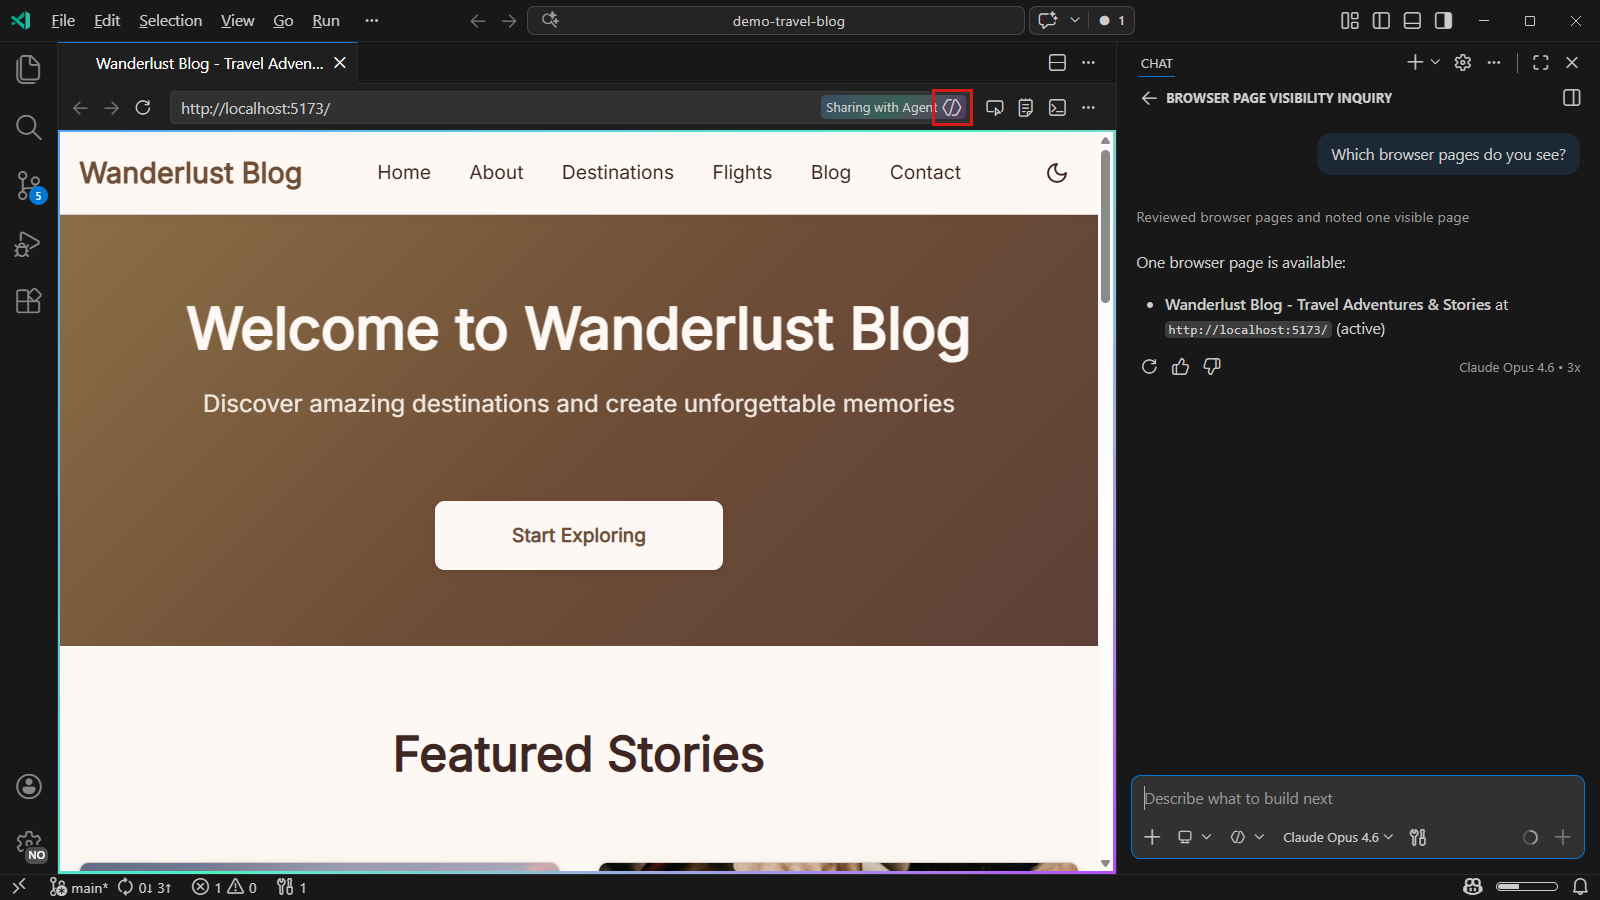1600x900 pixels.
Task: Select the Wanderlust Blog editor tab
Action: pyautogui.click(x=209, y=63)
